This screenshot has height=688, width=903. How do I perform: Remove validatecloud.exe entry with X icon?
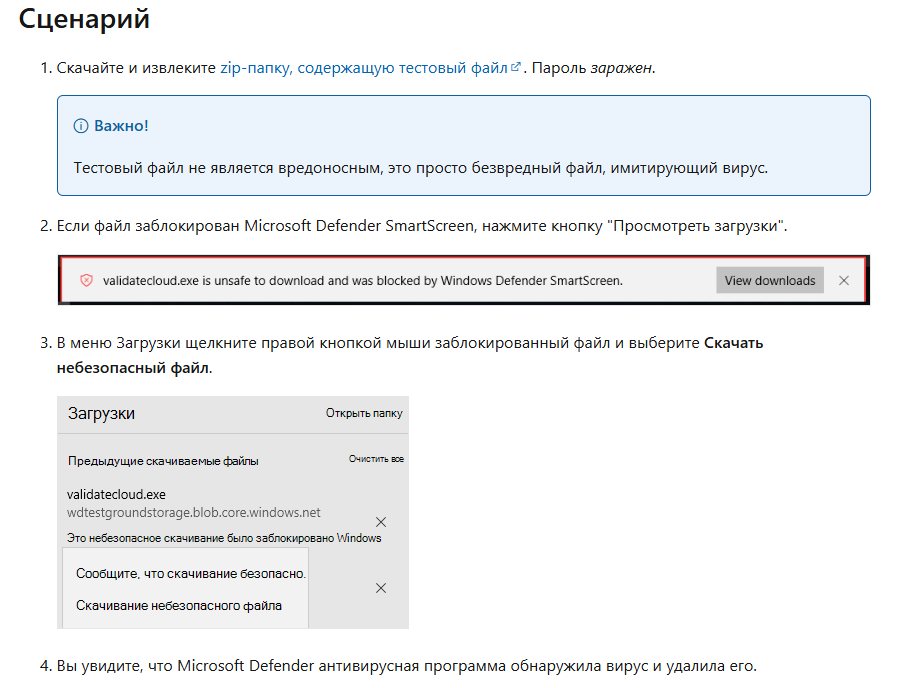381,522
